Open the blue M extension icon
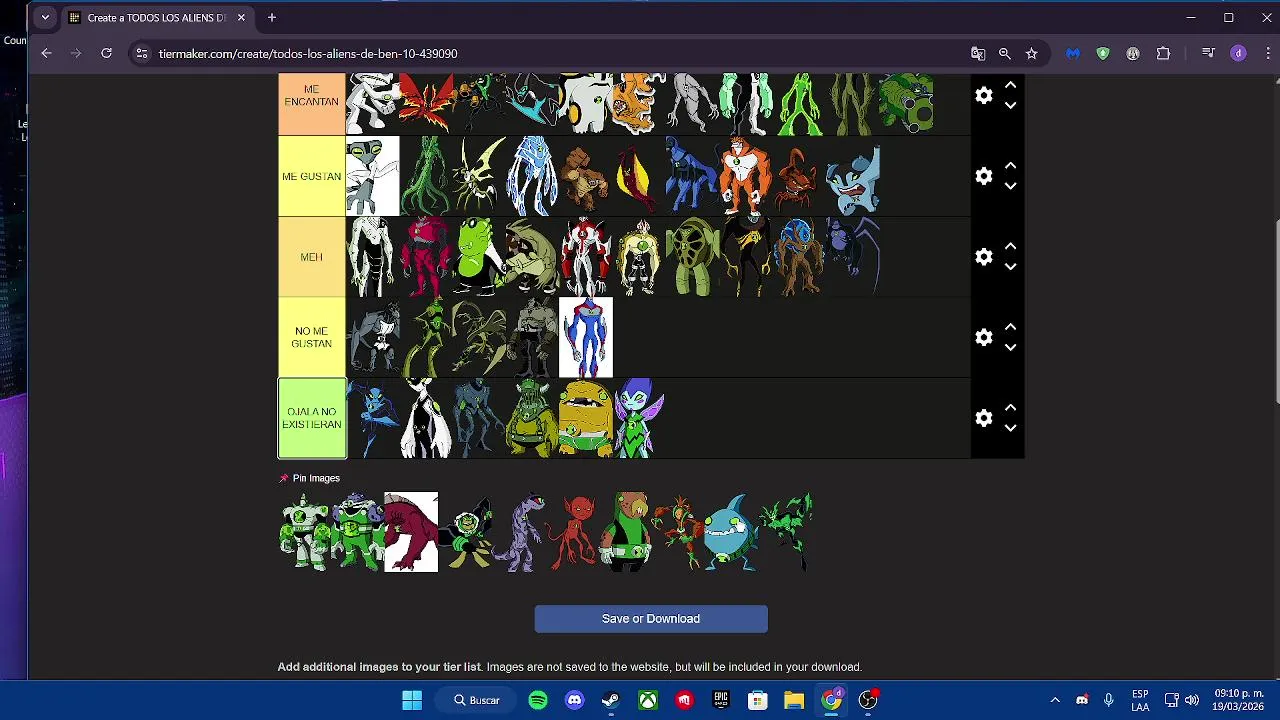Image resolution: width=1280 pixels, height=720 pixels. (x=1073, y=54)
